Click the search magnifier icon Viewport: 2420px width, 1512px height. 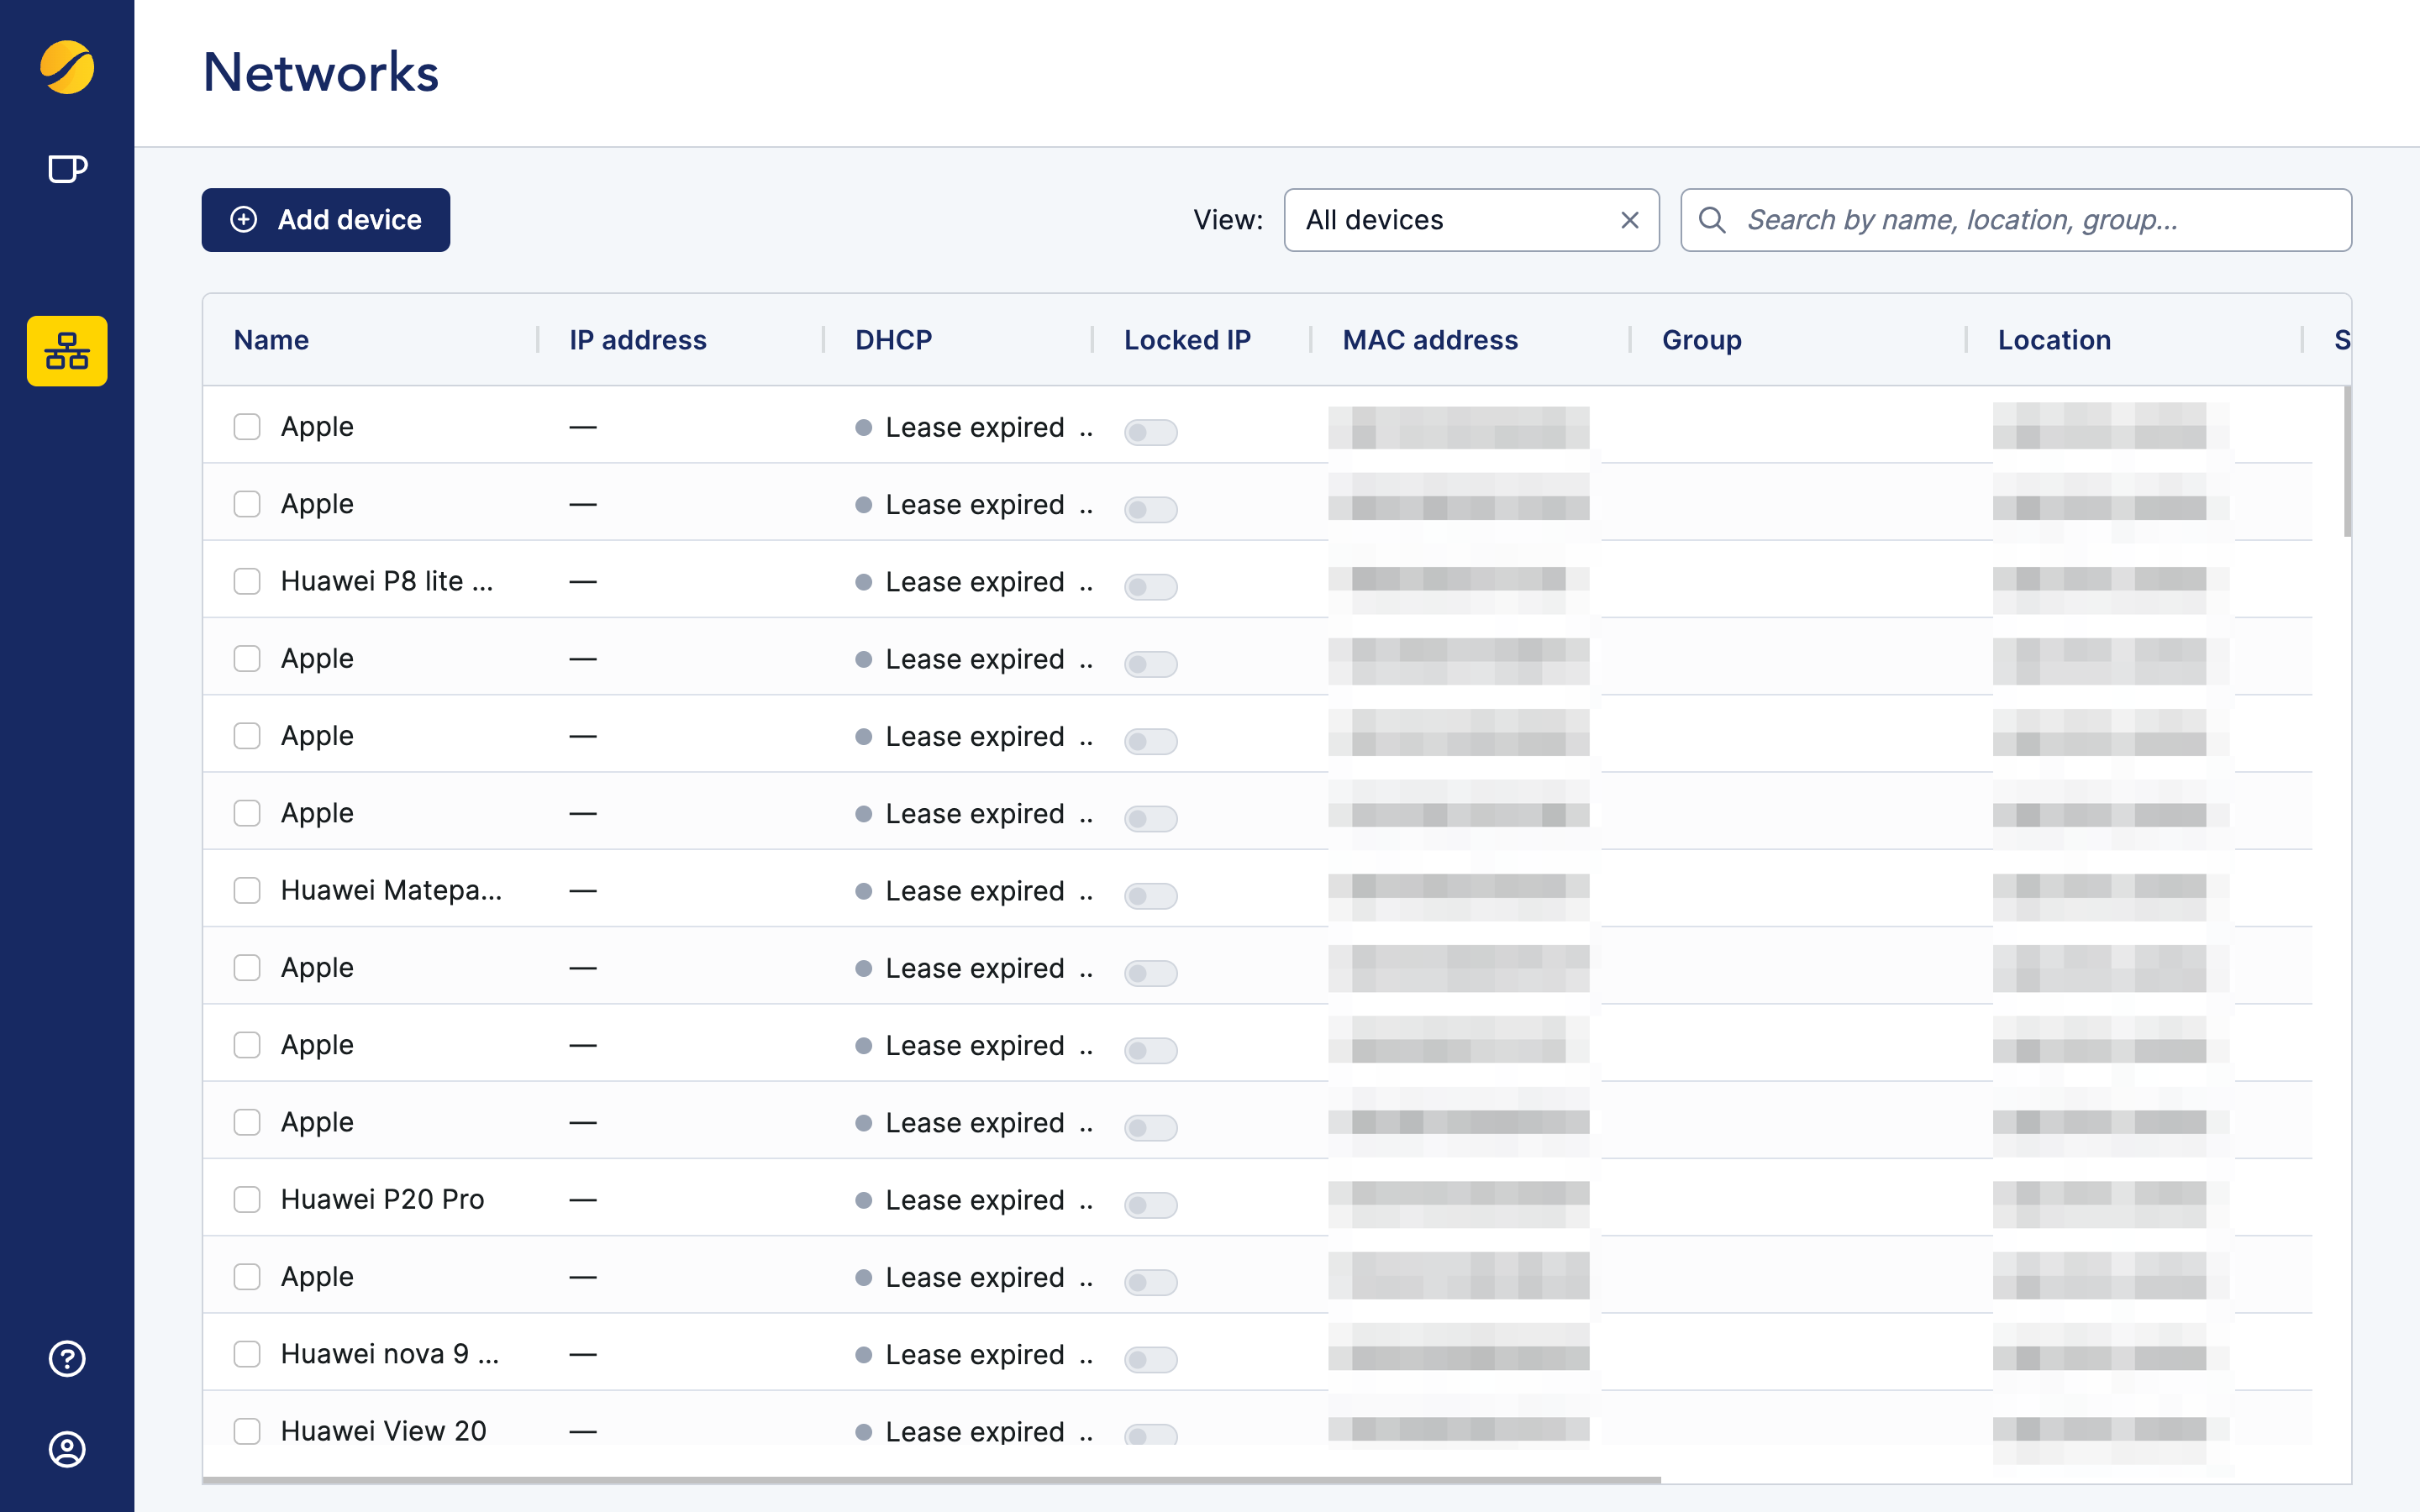point(1712,220)
